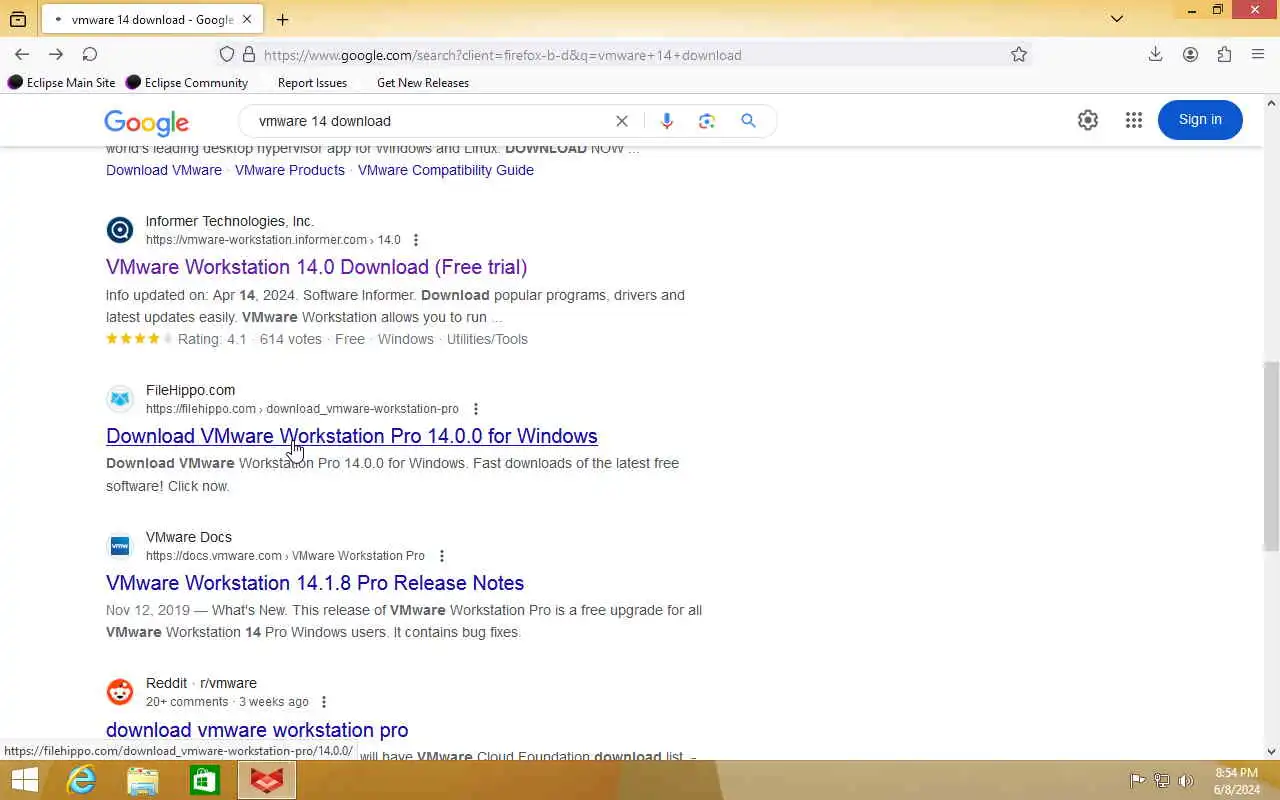
Task: Open Eclipse Community bookmark
Action: (x=187, y=83)
